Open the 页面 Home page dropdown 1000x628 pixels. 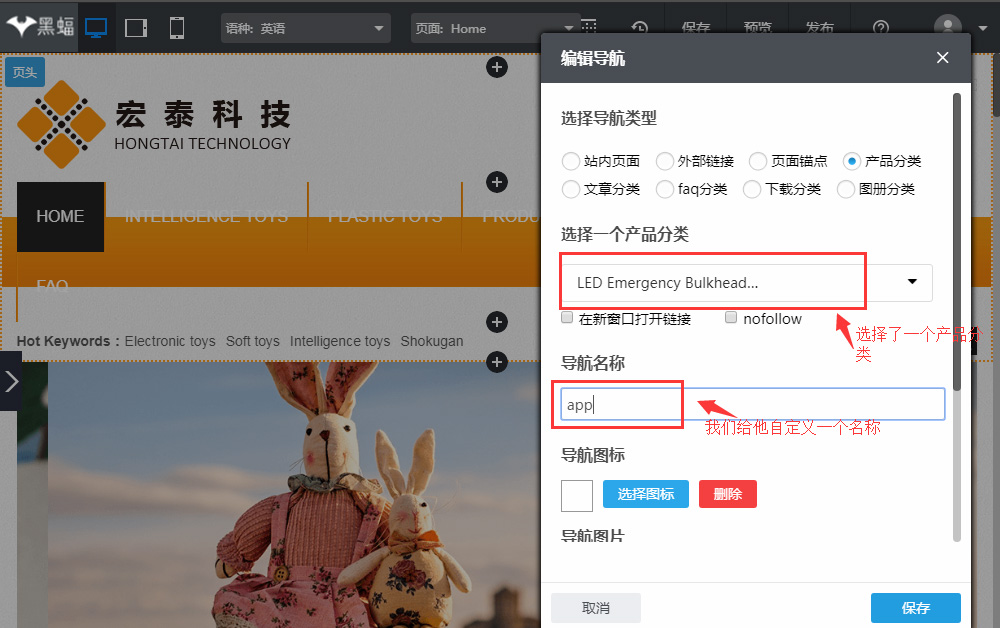click(495, 29)
